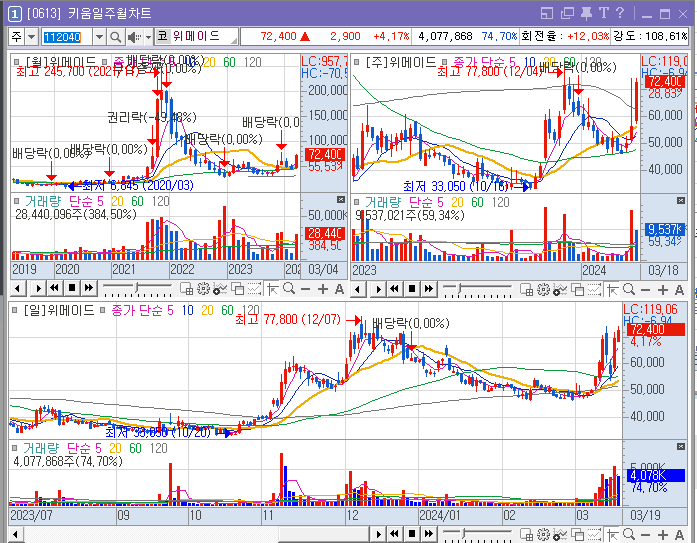Click the daily chart zoom slider handle
The width and height of the screenshot is (697, 543).
point(464,533)
